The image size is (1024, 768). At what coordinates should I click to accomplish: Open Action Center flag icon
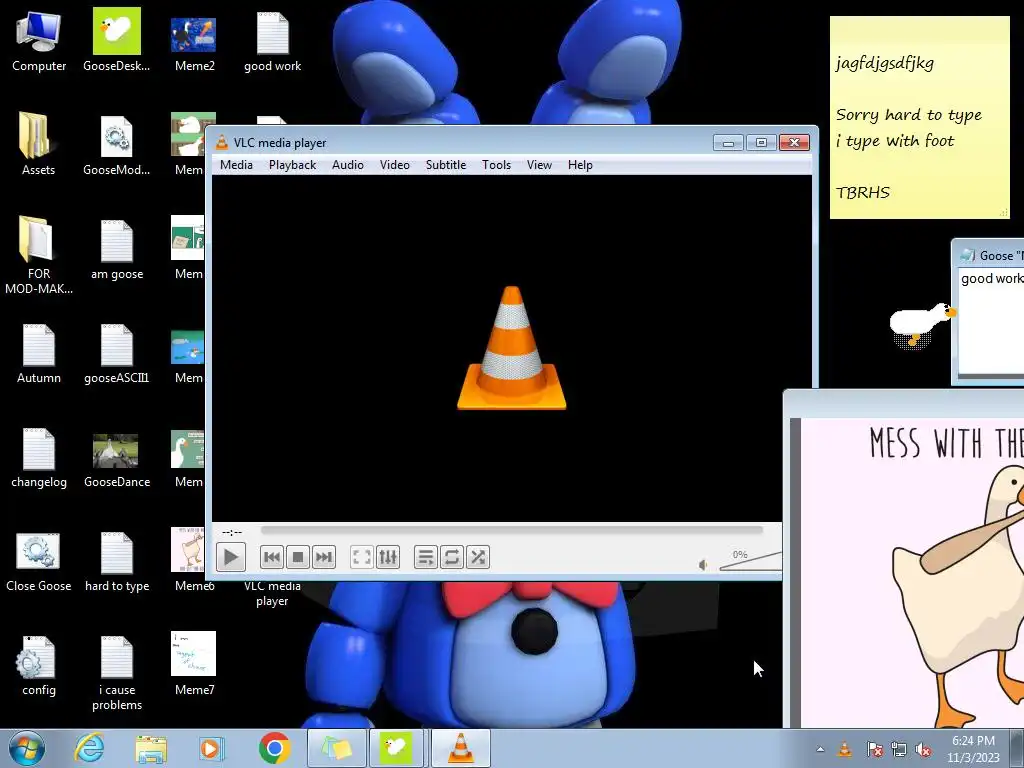[x=874, y=750]
